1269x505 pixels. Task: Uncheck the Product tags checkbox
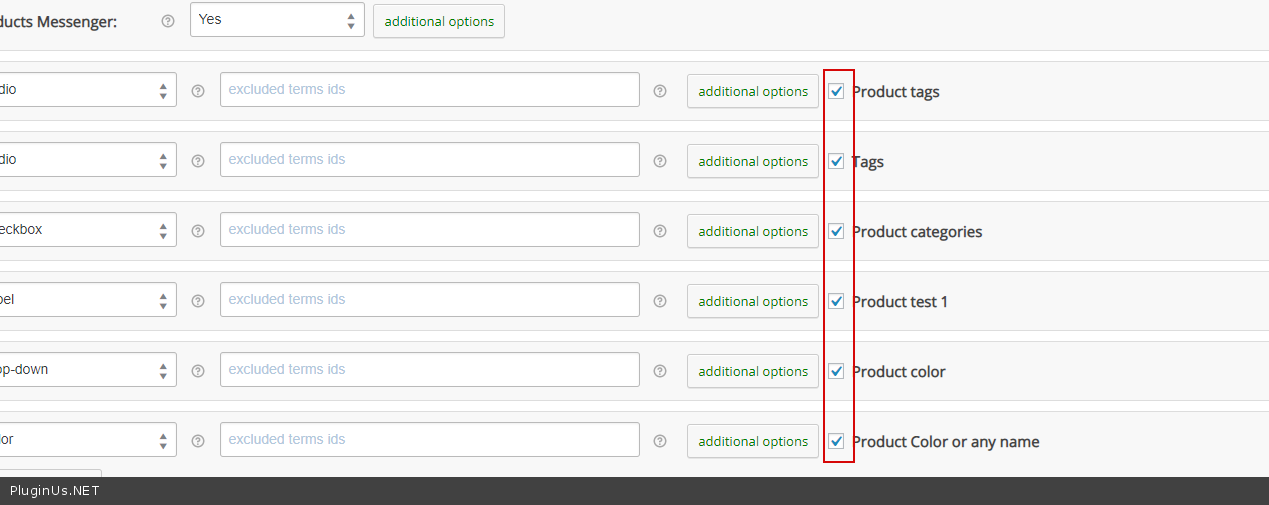837,91
